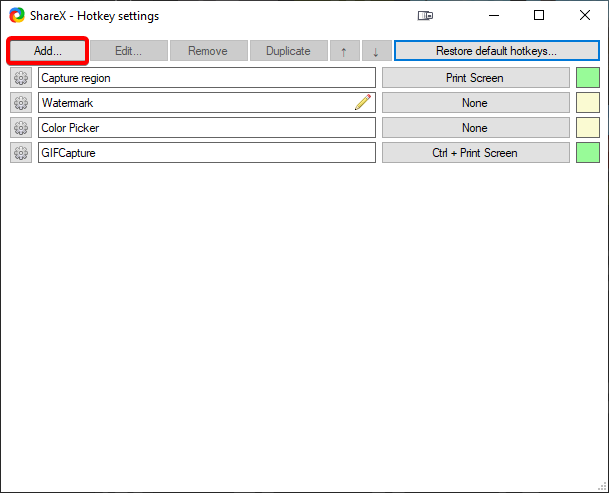Set hotkey for Watermark showing None
Image resolution: width=609 pixels, height=493 pixels.
pyautogui.click(x=475, y=103)
